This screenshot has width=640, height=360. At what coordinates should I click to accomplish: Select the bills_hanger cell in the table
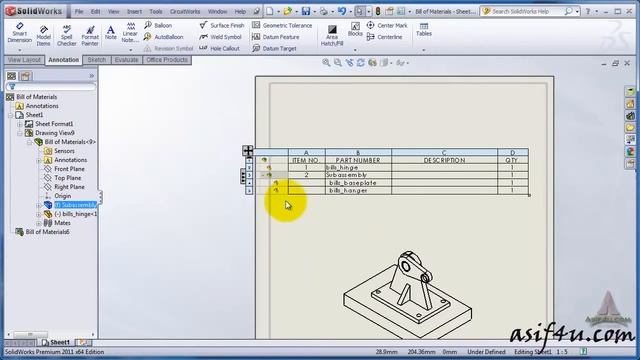358,191
